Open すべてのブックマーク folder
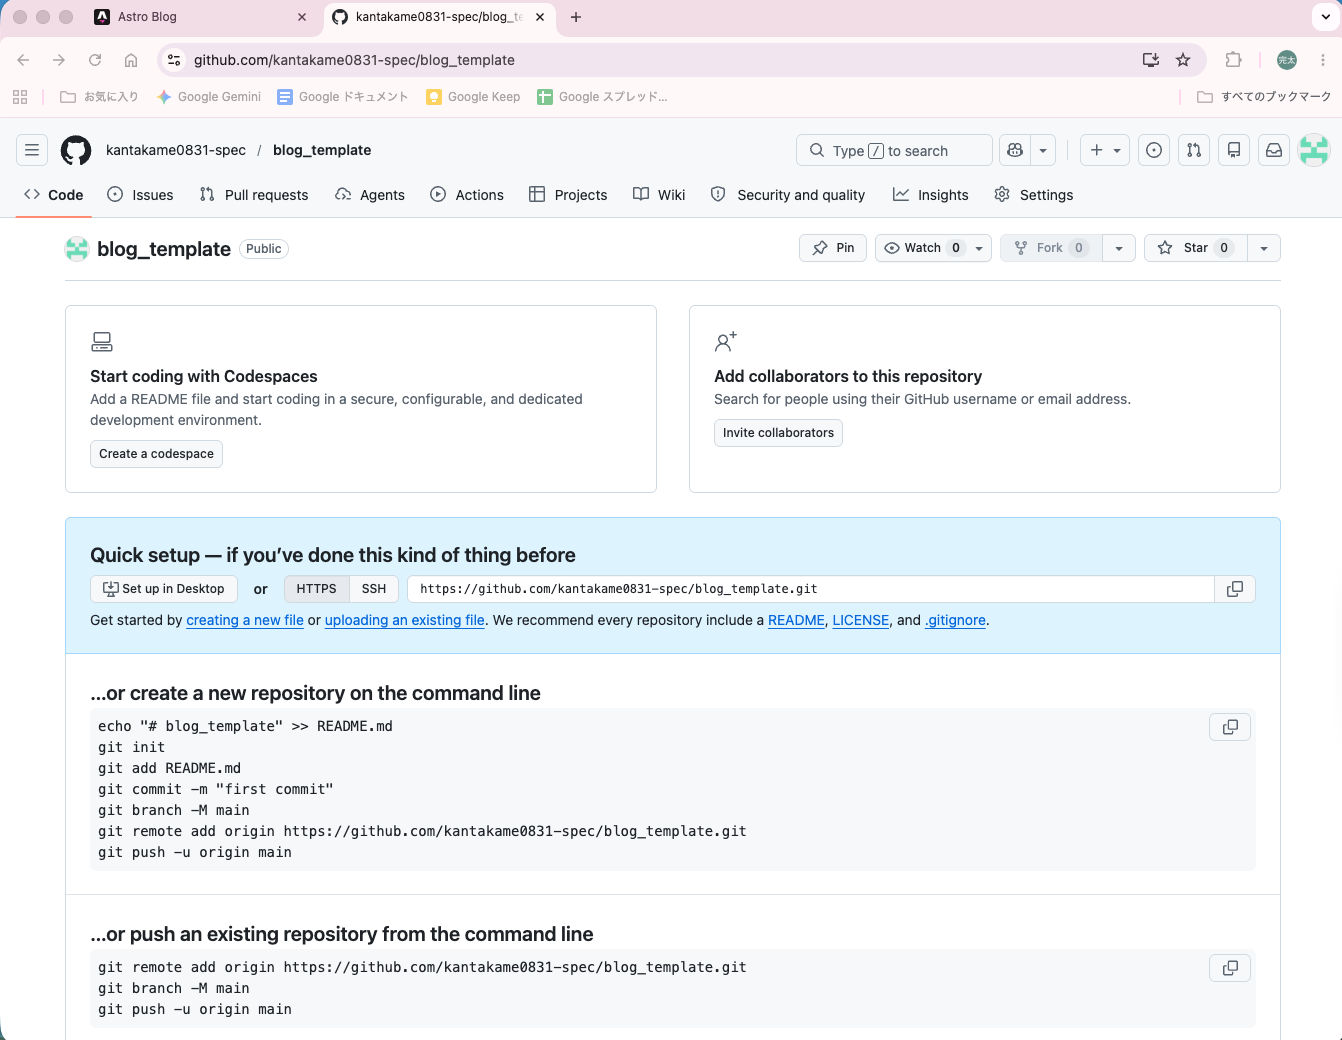1342x1040 pixels. pos(1264,97)
